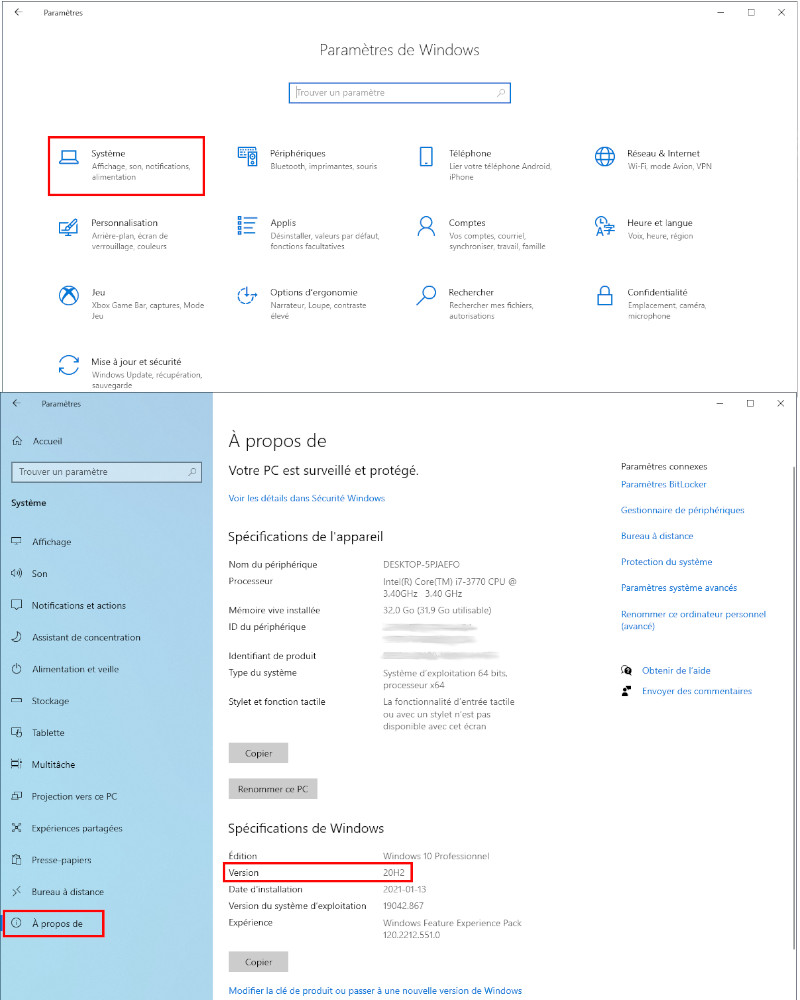The width and height of the screenshot is (800, 1000).
Task: Click the Stockage drive icon
Action: 17,700
